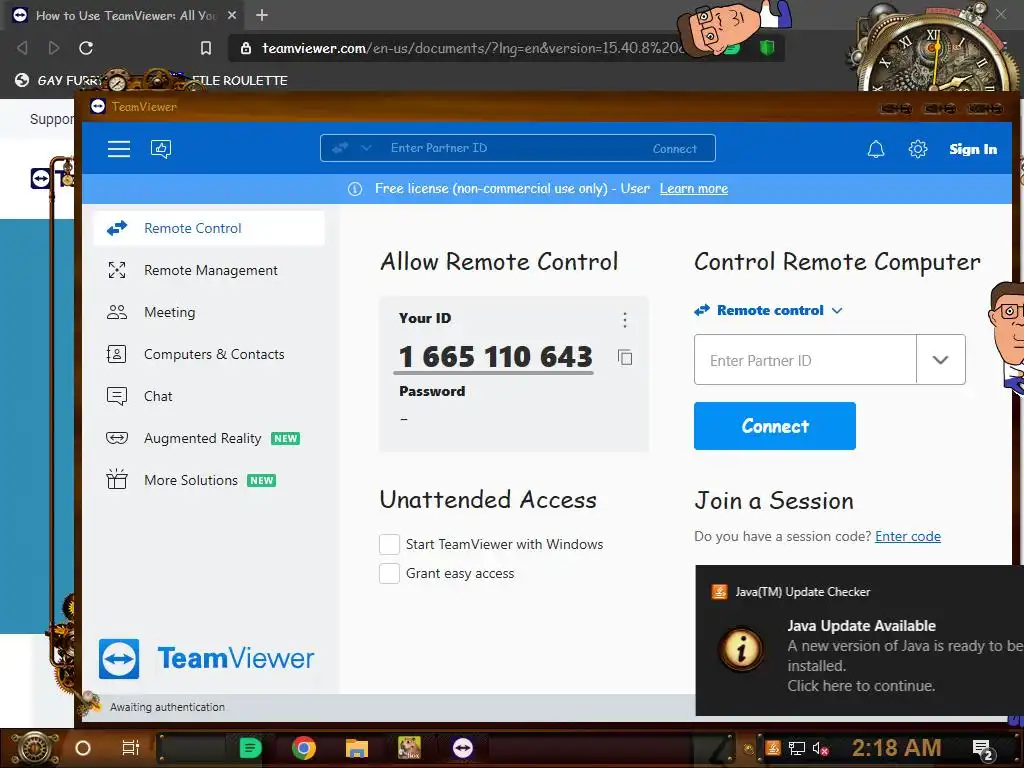The width and height of the screenshot is (1024, 768).
Task: Open Chrome from the taskbar
Action: pyautogui.click(x=303, y=748)
